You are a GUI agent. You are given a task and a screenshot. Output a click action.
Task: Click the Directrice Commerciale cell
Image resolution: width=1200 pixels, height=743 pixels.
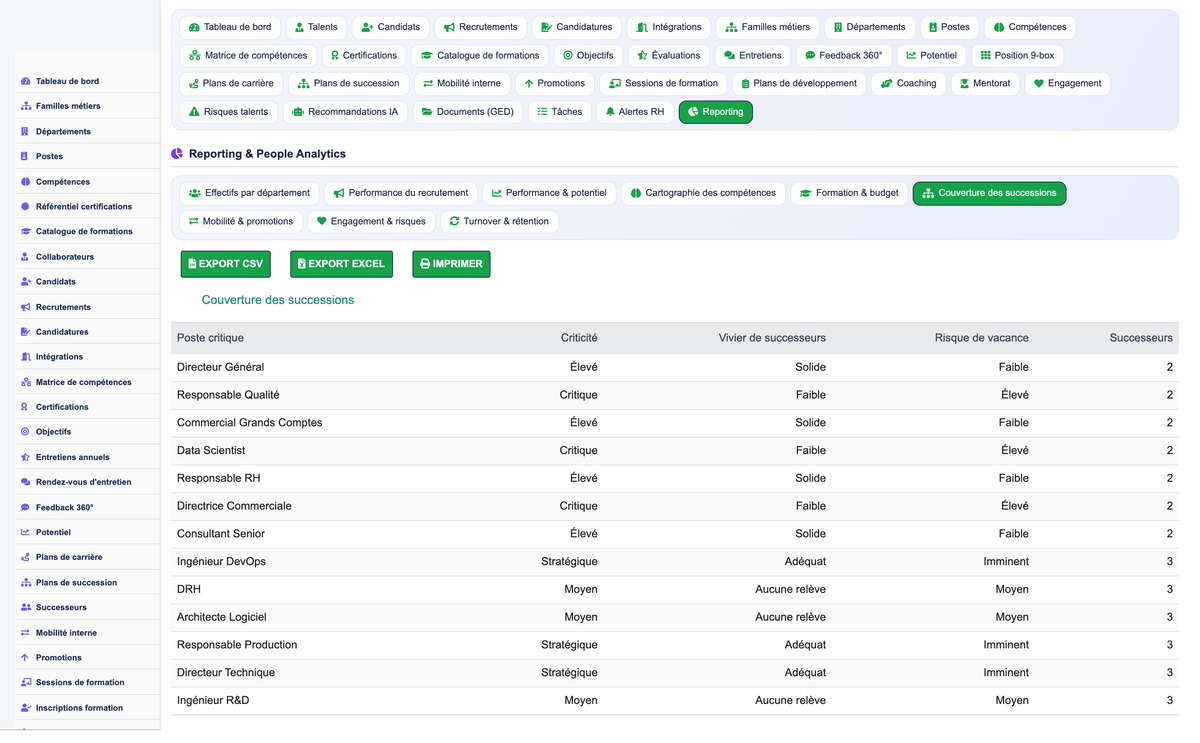tap(234, 506)
